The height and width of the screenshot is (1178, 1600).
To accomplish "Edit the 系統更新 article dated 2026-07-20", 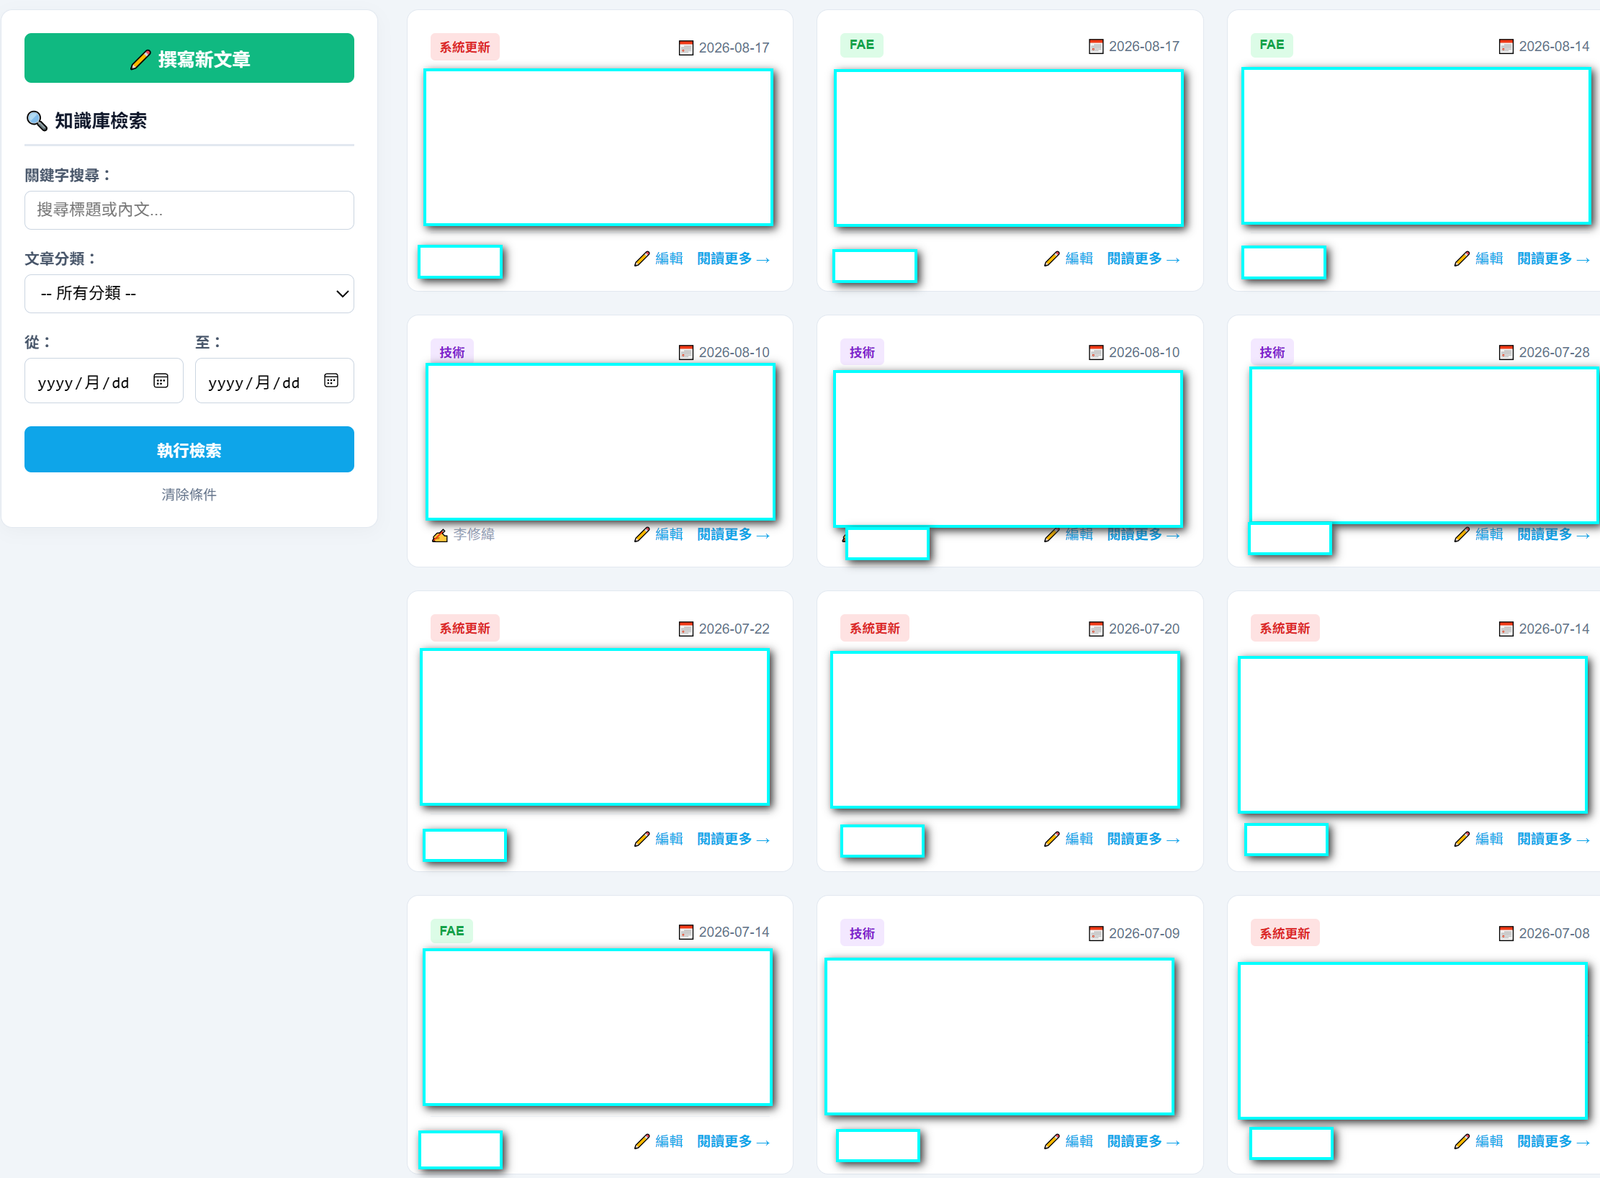I will click(x=1069, y=839).
